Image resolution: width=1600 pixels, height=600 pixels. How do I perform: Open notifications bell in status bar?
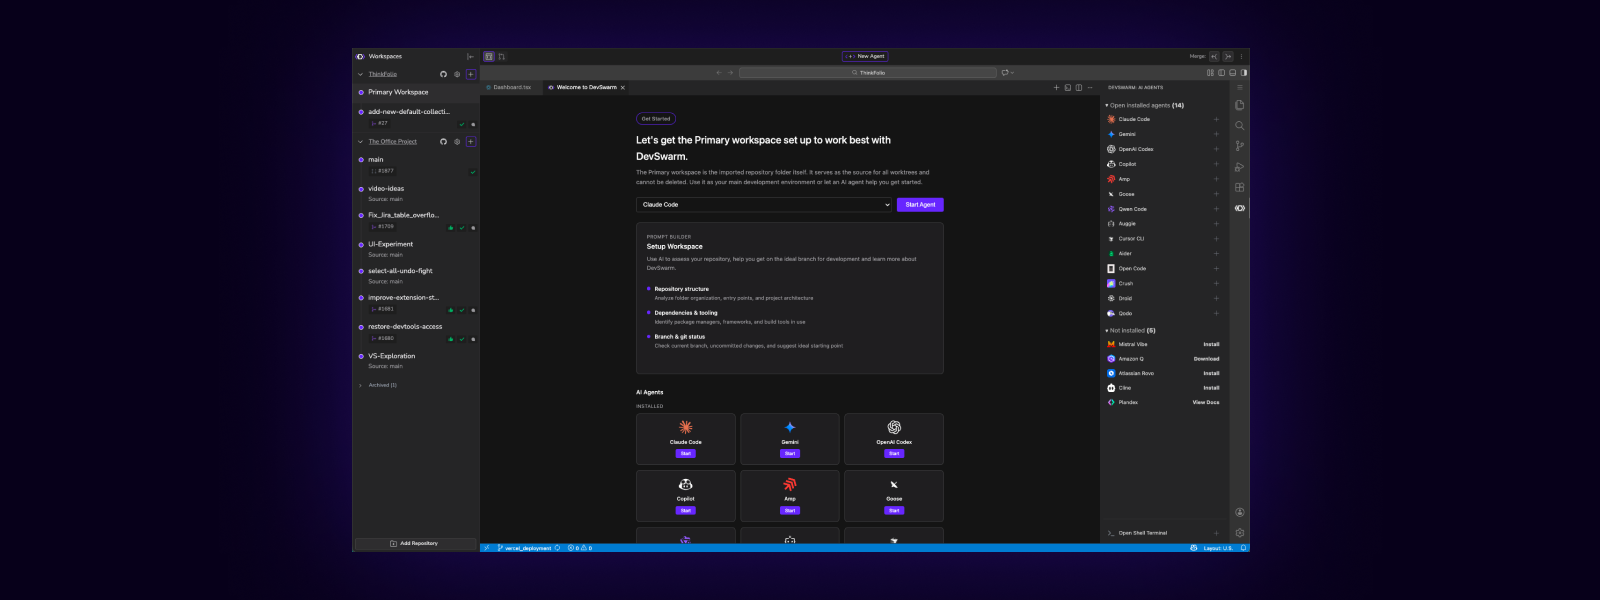pos(1243,548)
